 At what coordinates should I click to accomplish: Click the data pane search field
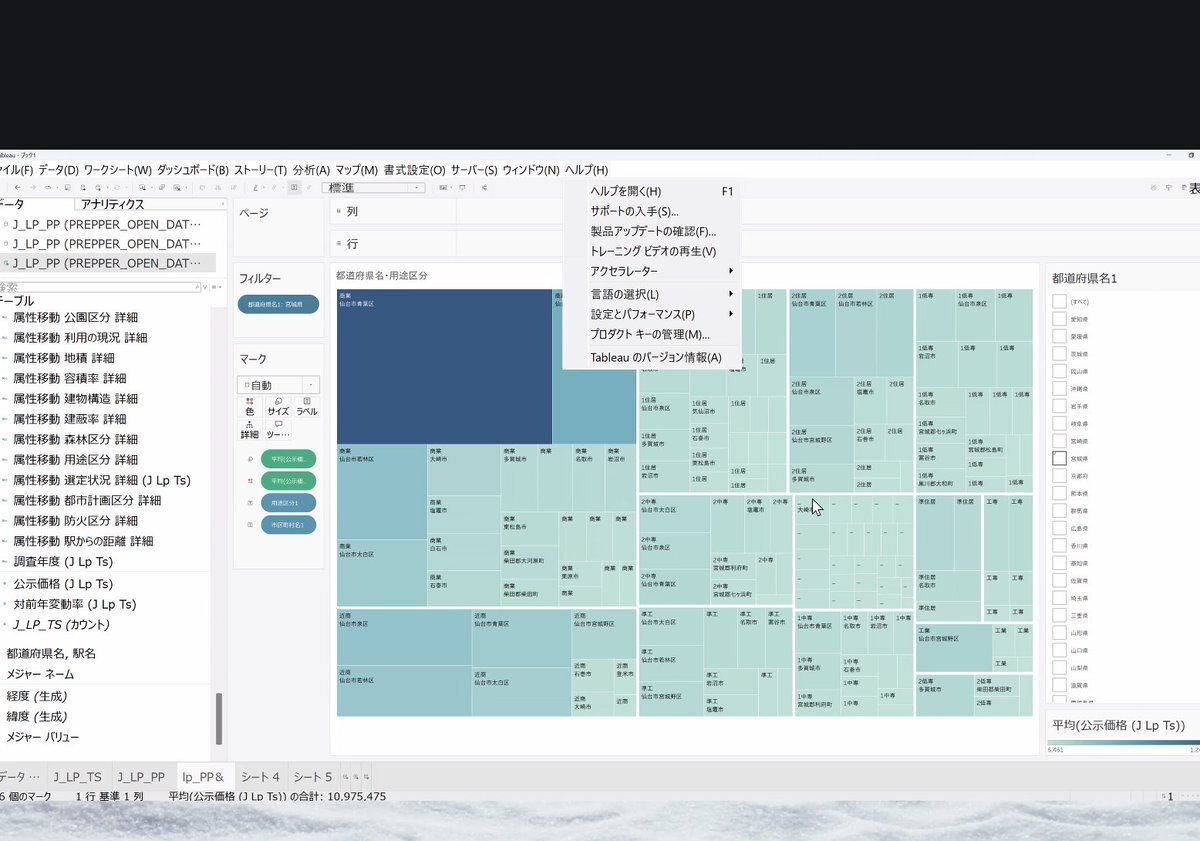(99, 287)
